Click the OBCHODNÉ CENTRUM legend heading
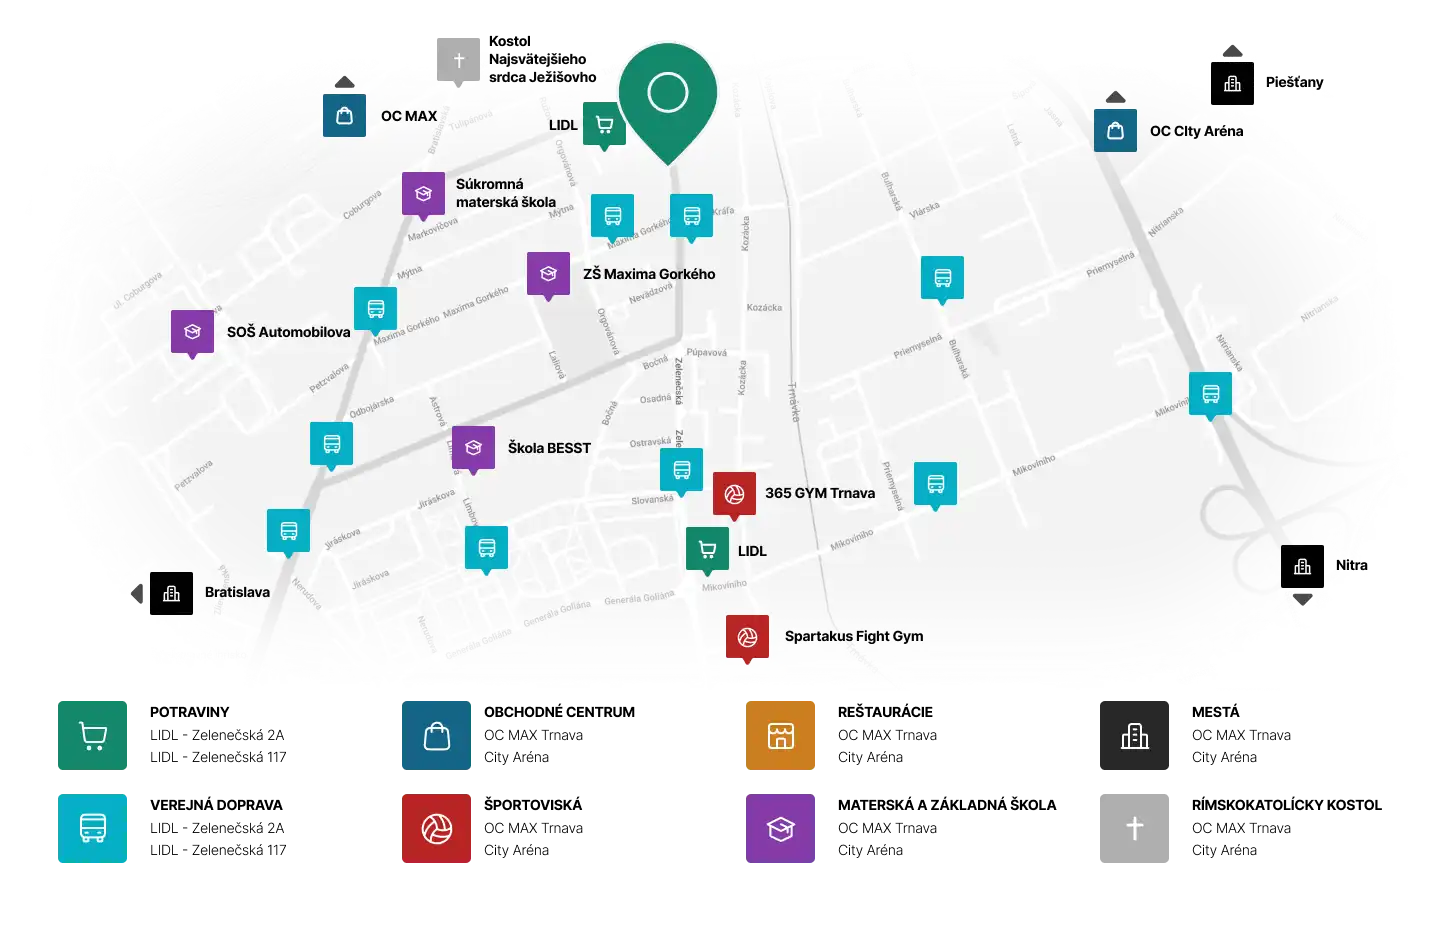The width and height of the screenshot is (1440, 933). pos(559,712)
